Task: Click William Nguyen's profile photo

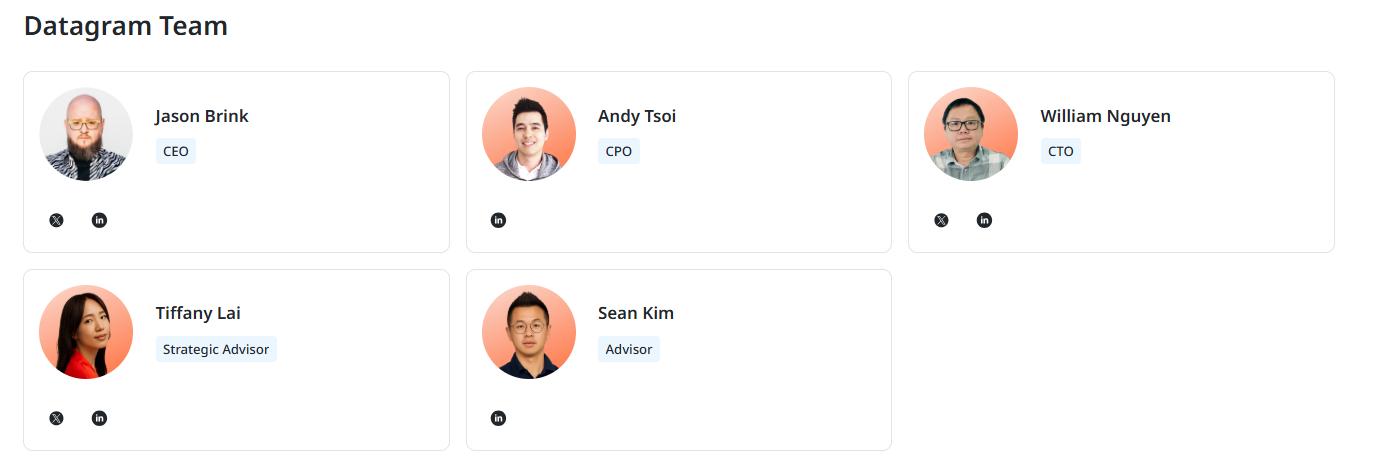Action: click(x=971, y=134)
